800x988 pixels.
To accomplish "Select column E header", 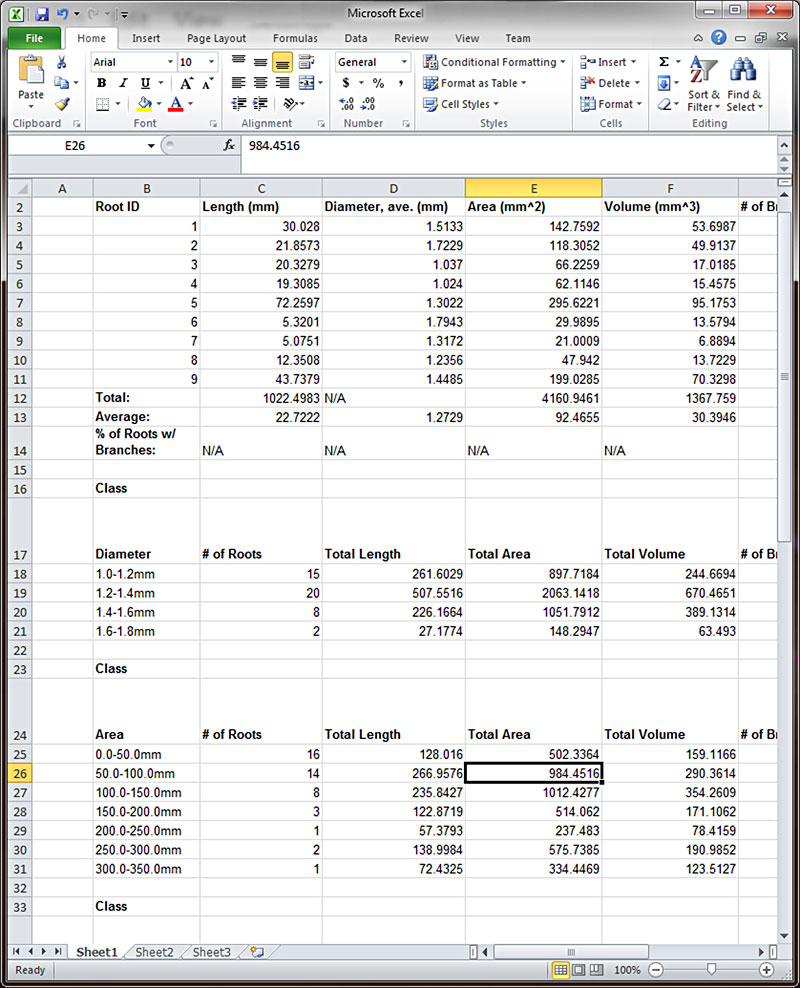I will [x=534, y=188].
